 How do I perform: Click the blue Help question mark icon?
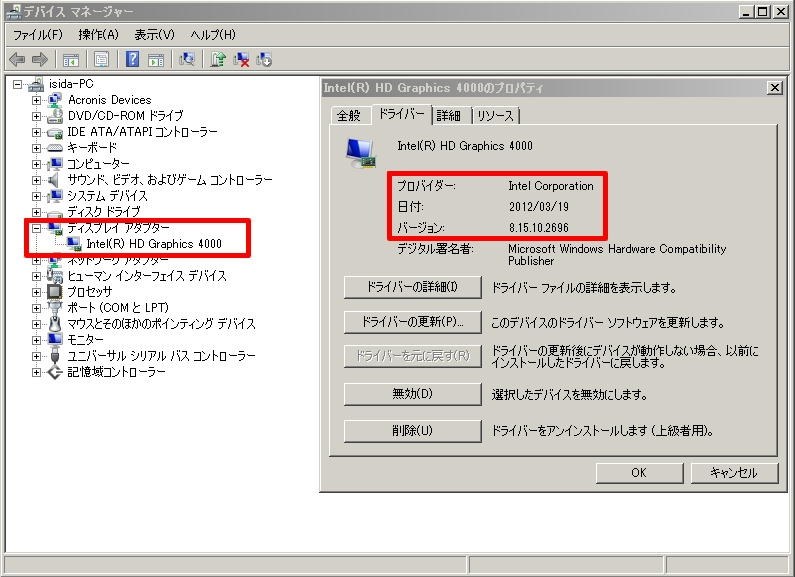click(x=132, y=59)
